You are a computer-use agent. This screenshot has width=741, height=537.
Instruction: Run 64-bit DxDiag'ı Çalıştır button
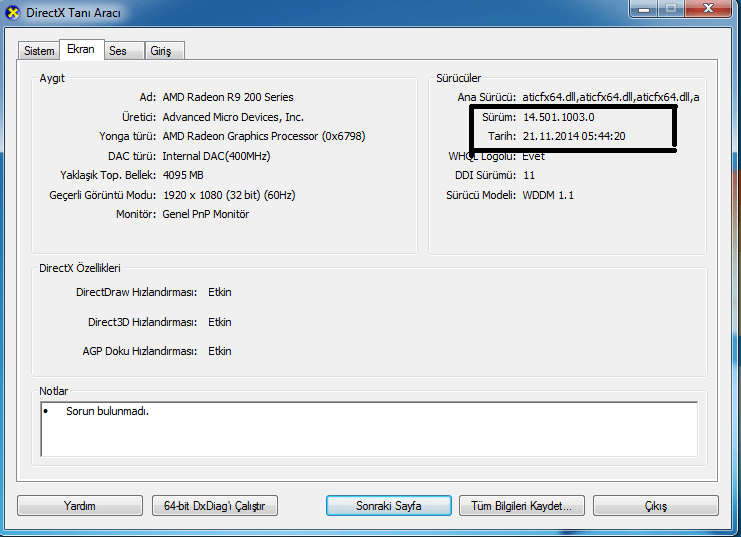pos(215,506)
